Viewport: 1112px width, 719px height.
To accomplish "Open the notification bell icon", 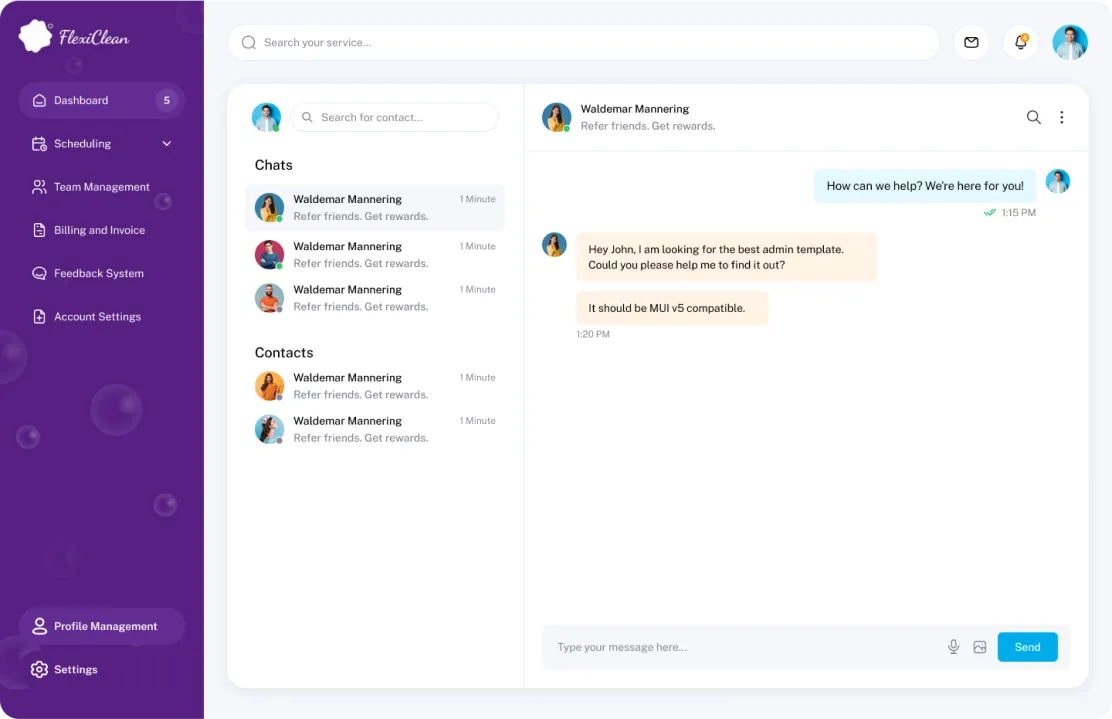I will [x=1020, y=43].
